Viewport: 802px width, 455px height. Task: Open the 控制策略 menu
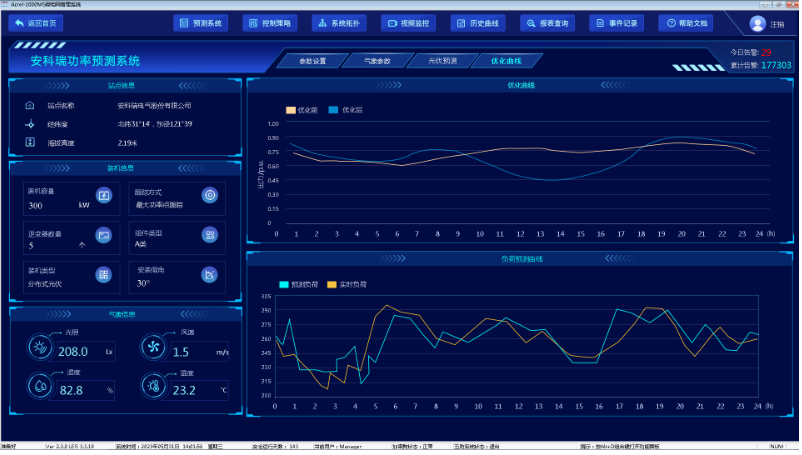pyautogui.click(x=270, y=22)
